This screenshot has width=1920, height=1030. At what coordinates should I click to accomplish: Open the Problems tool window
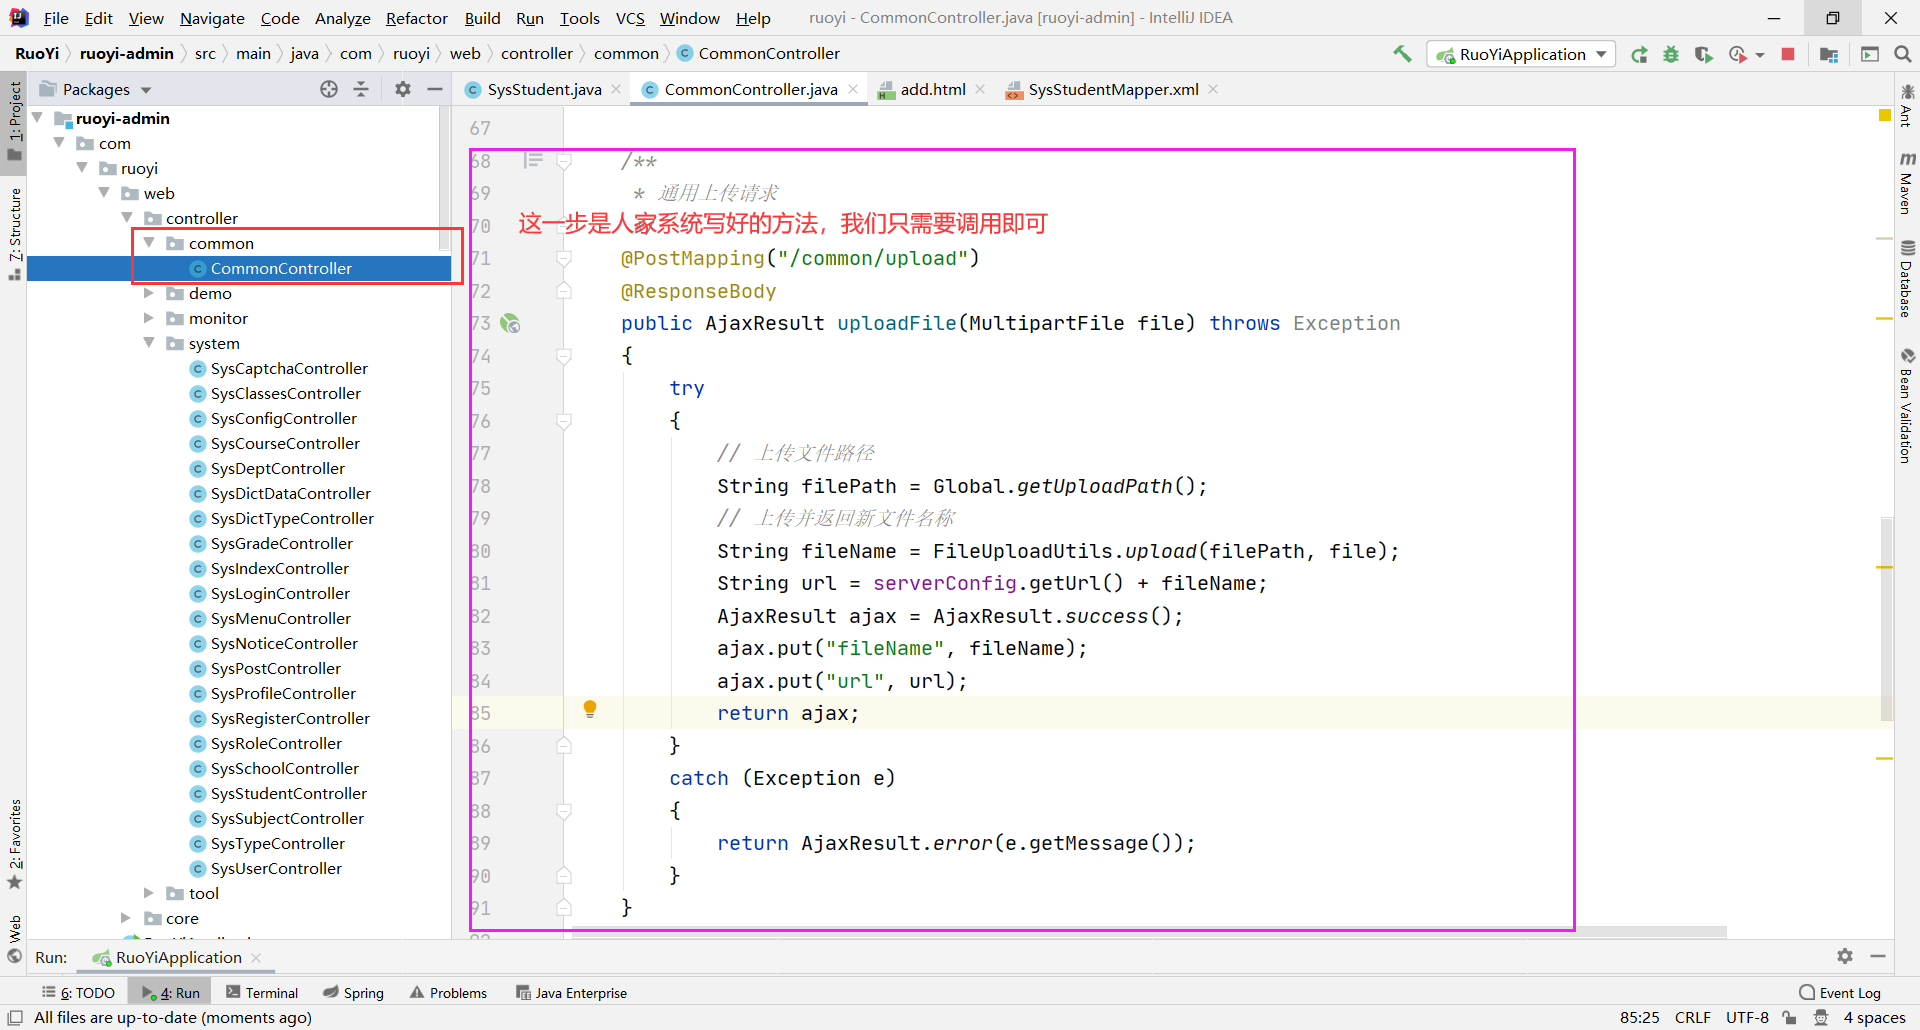pos(448,993)
